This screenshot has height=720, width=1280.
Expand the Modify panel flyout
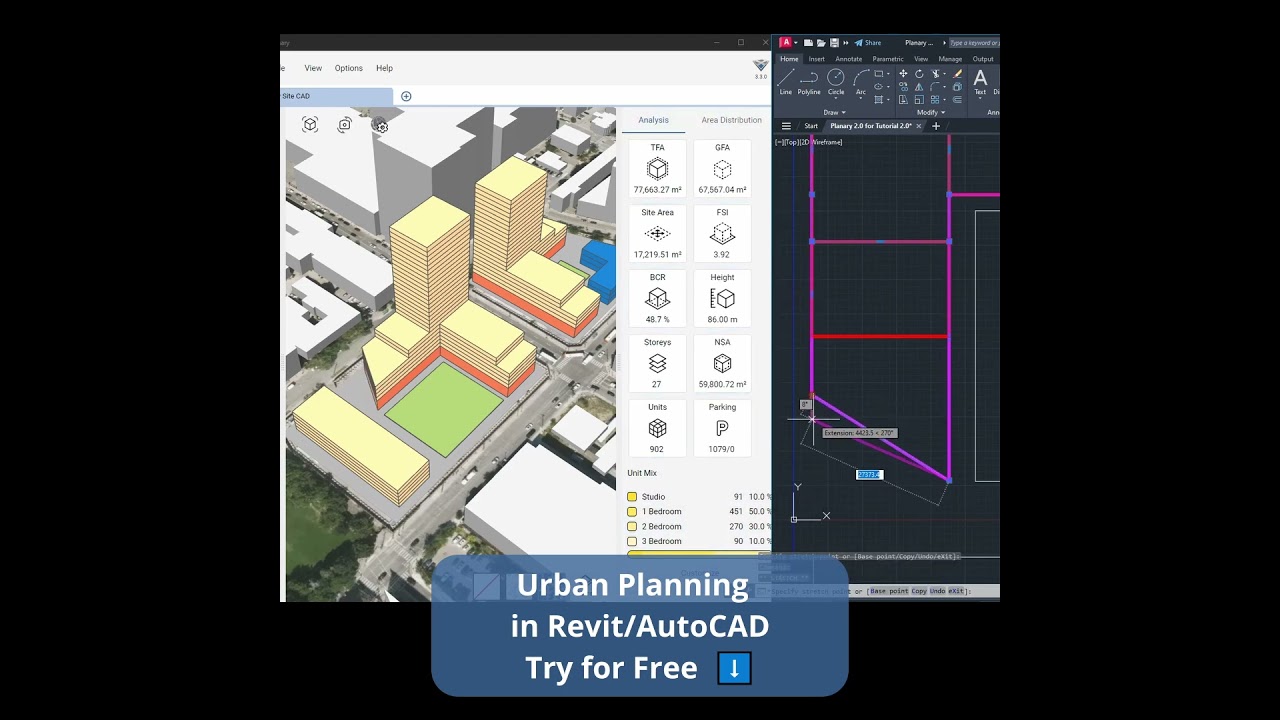930,112
